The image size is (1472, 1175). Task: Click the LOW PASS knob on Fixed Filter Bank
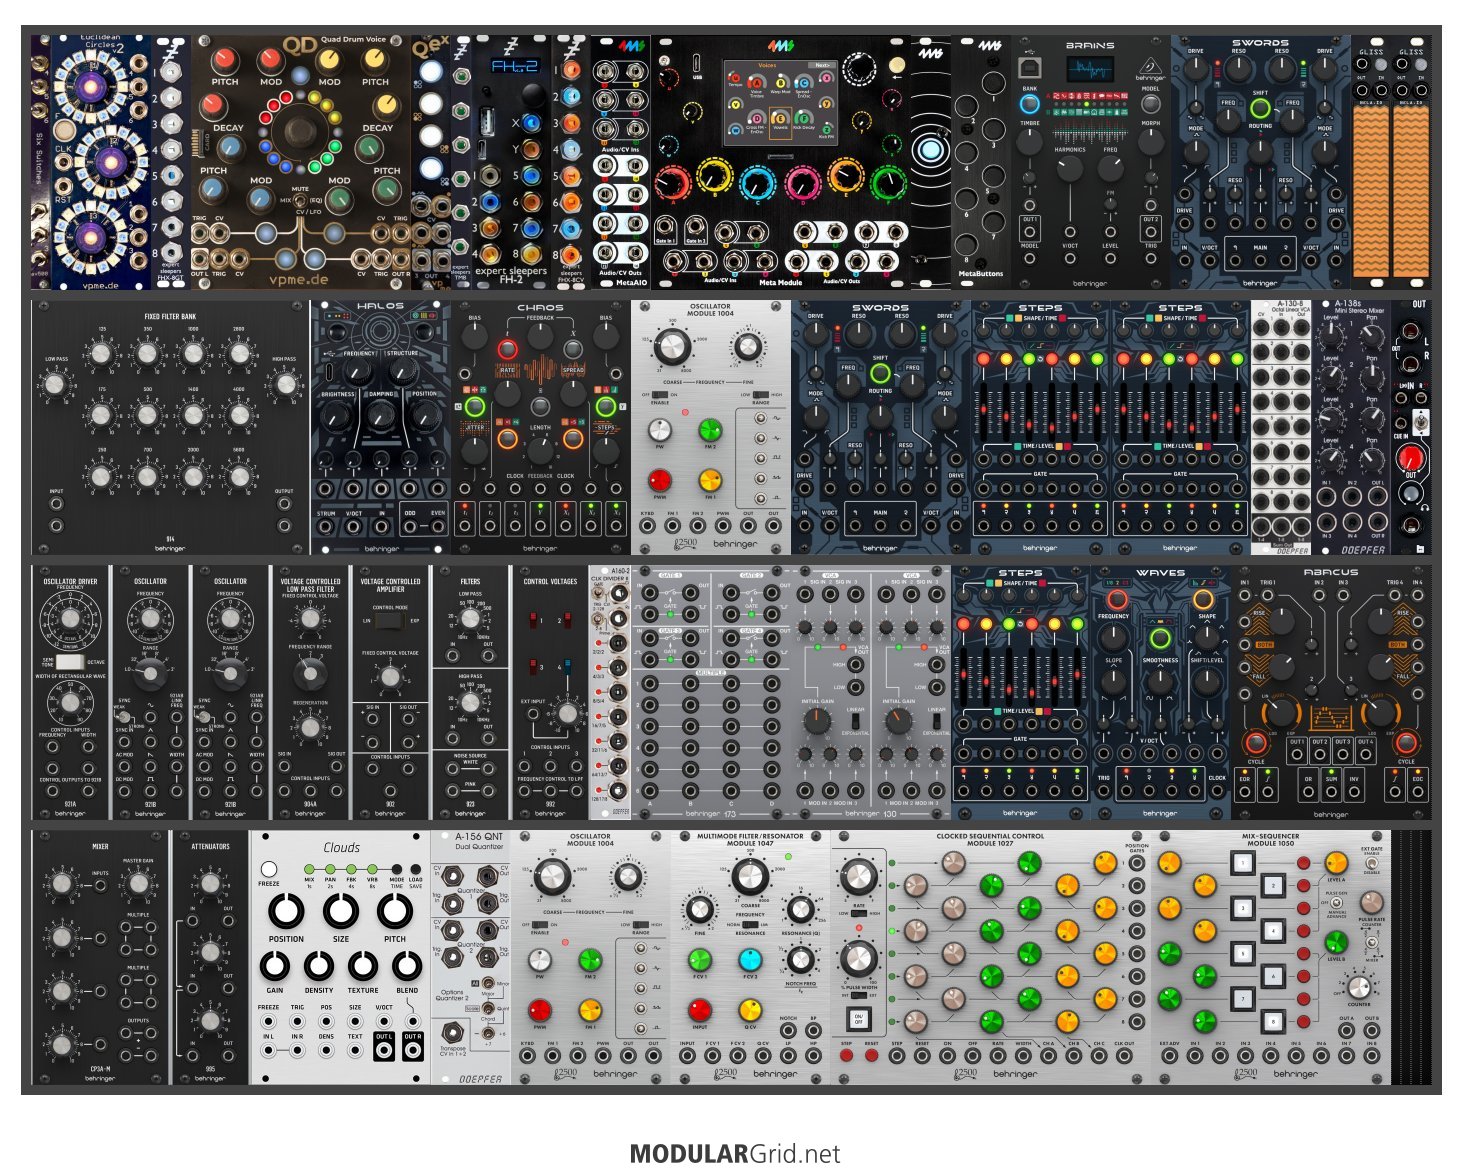(57, 384)
